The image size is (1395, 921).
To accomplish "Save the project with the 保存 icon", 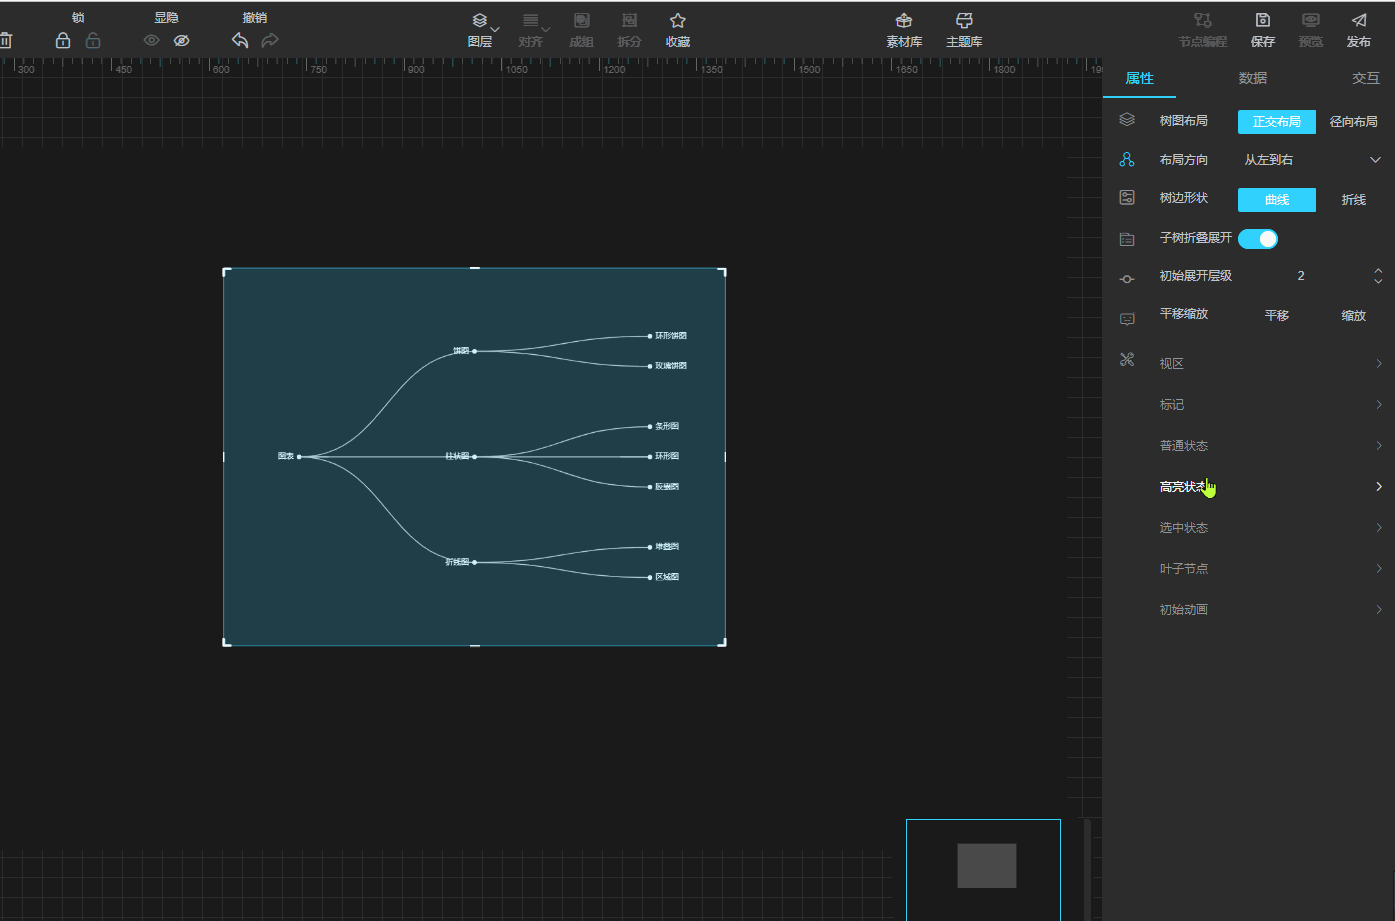I will pyautogui.click(x=1263, y=30).
